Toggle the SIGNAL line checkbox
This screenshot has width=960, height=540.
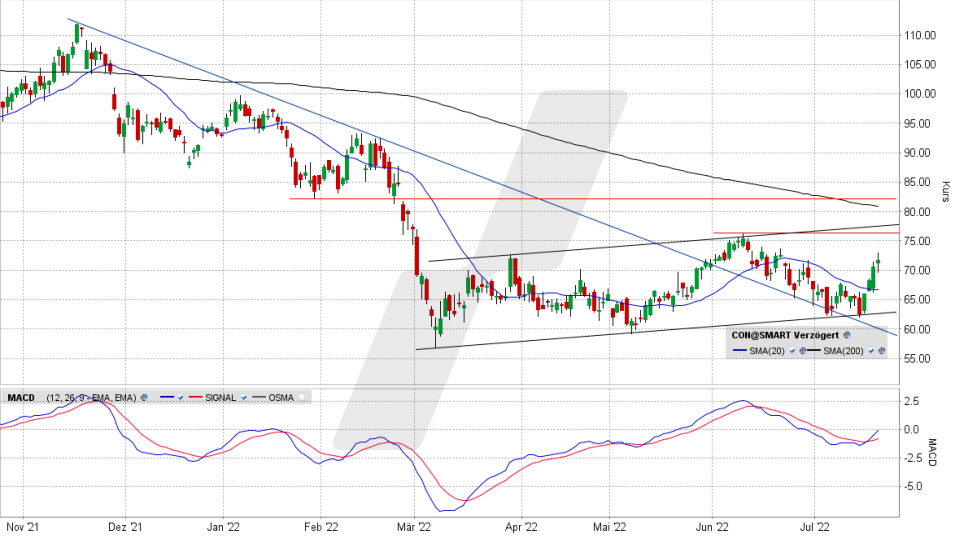(244, 397)
